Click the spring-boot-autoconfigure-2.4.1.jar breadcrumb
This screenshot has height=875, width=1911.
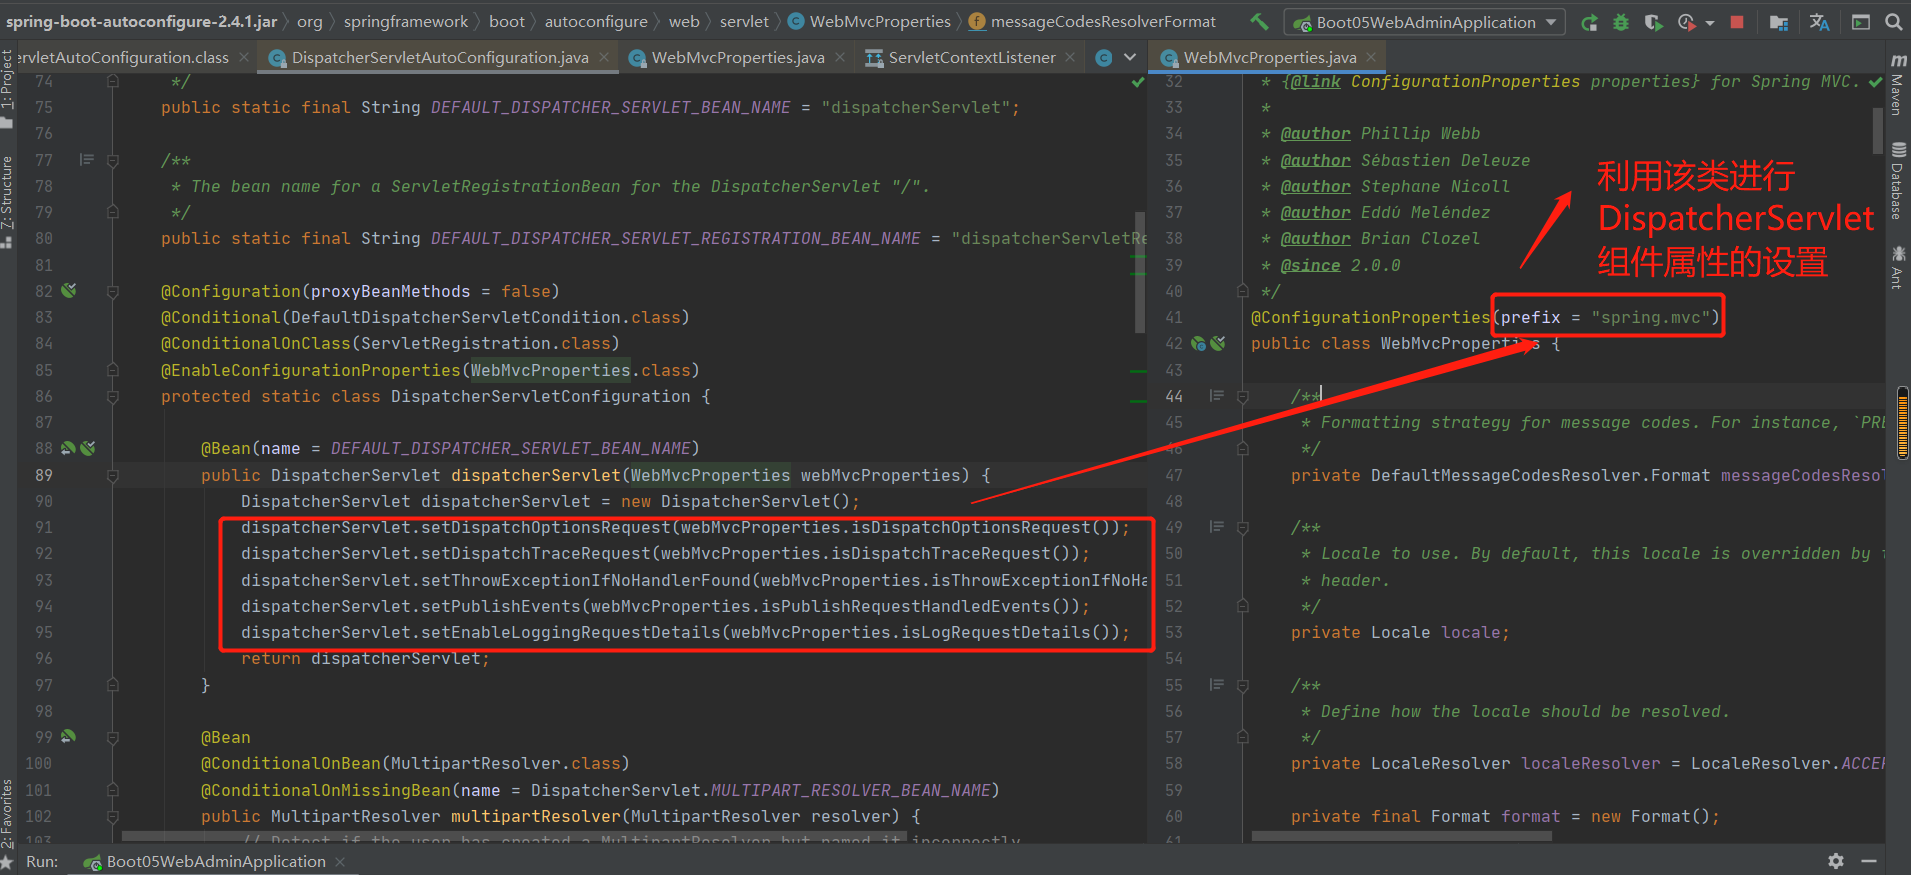pyautogui.click(x=142, y=21)
